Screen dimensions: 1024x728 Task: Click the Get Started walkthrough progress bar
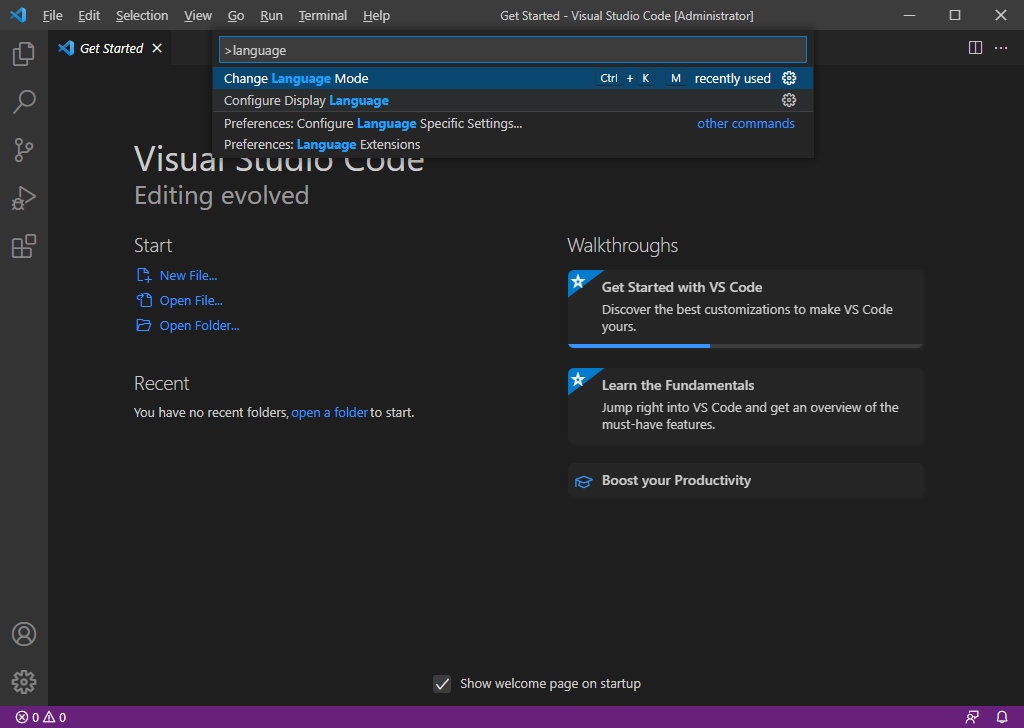point(745,345)
